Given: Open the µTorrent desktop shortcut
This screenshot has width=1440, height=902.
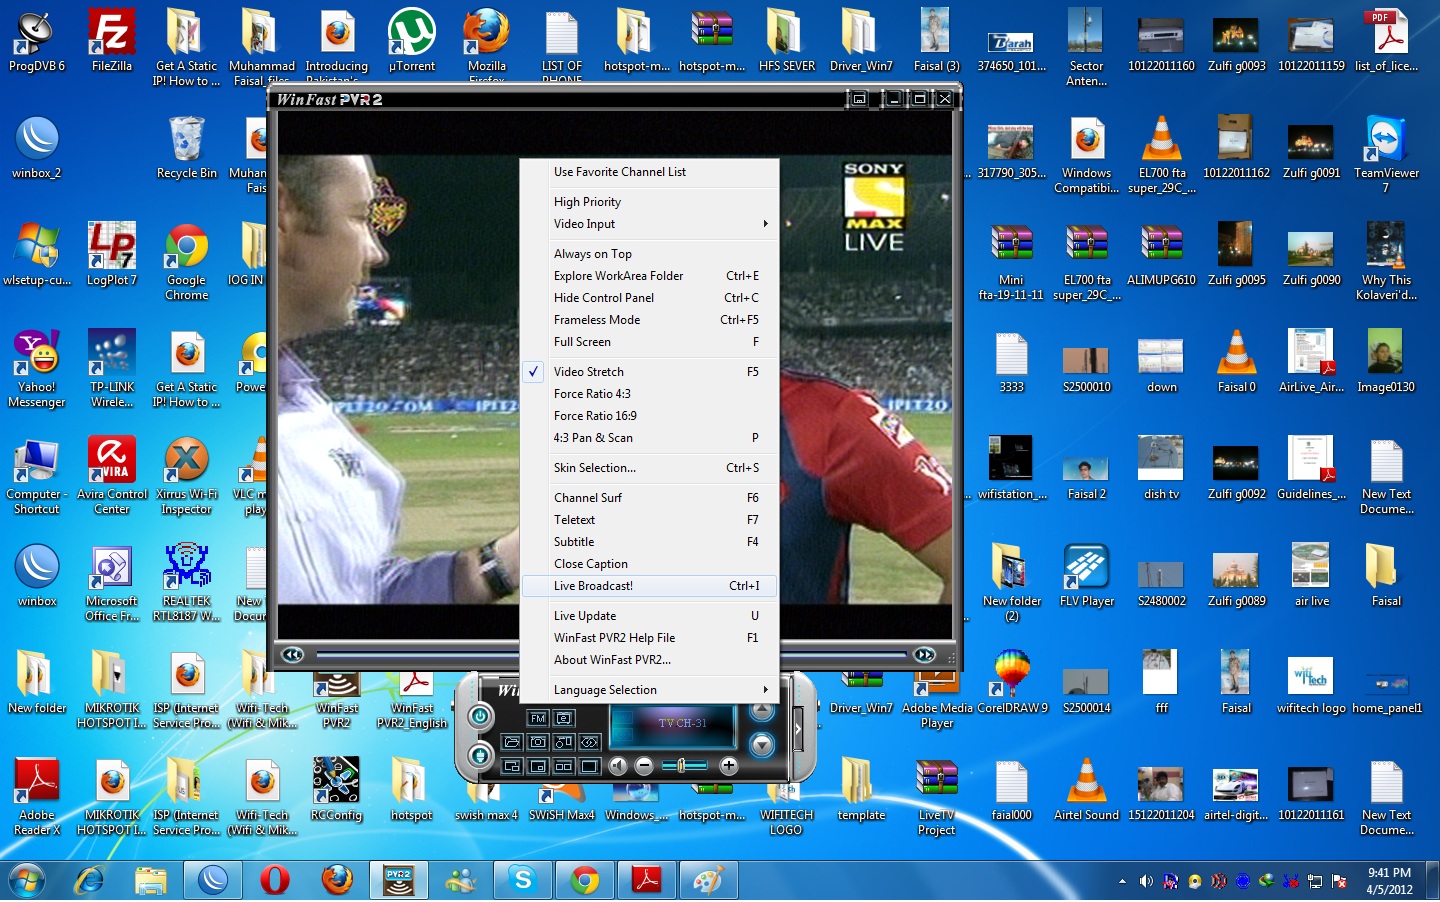Looking at the screenshot, I should [x=412, y=42].
